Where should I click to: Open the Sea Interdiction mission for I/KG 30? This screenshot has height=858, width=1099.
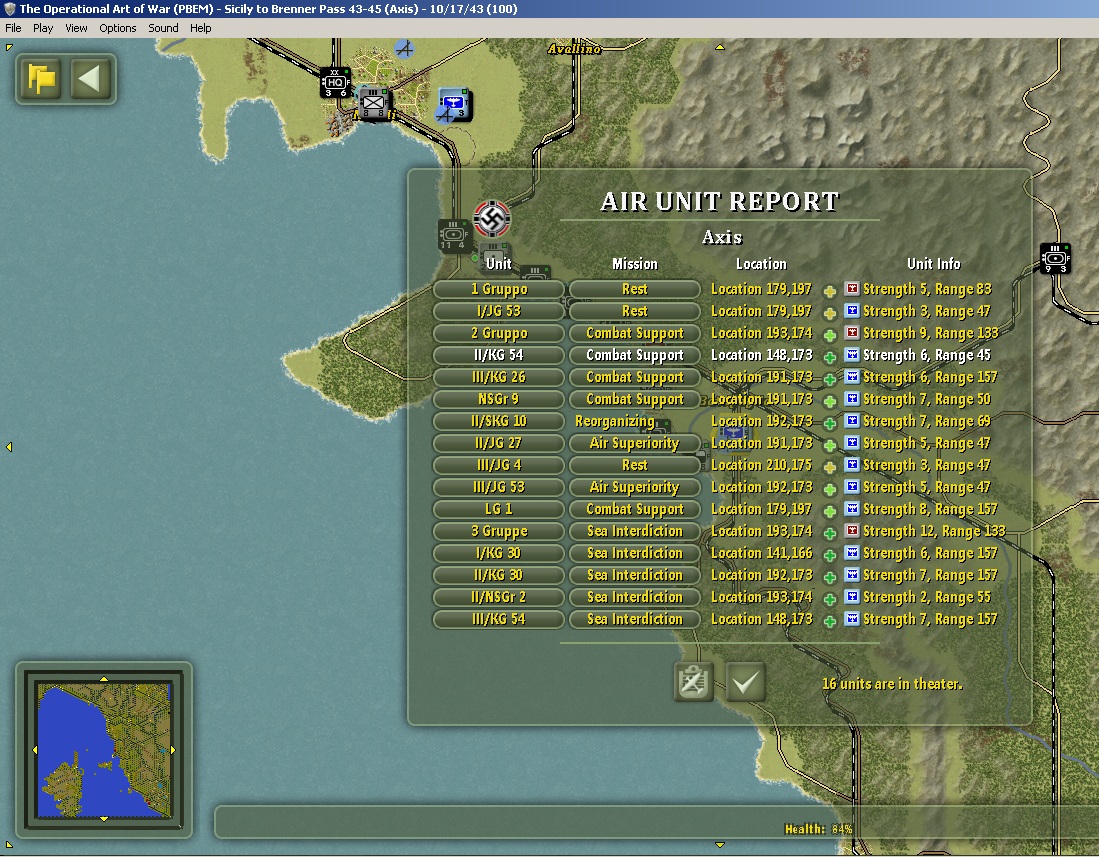[x=634, y=553]
